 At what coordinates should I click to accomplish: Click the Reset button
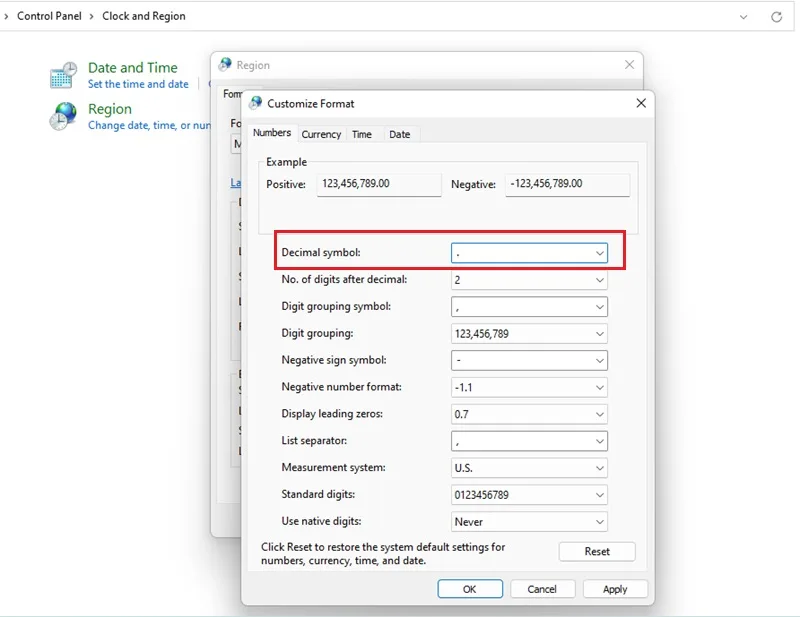[597, 552]
